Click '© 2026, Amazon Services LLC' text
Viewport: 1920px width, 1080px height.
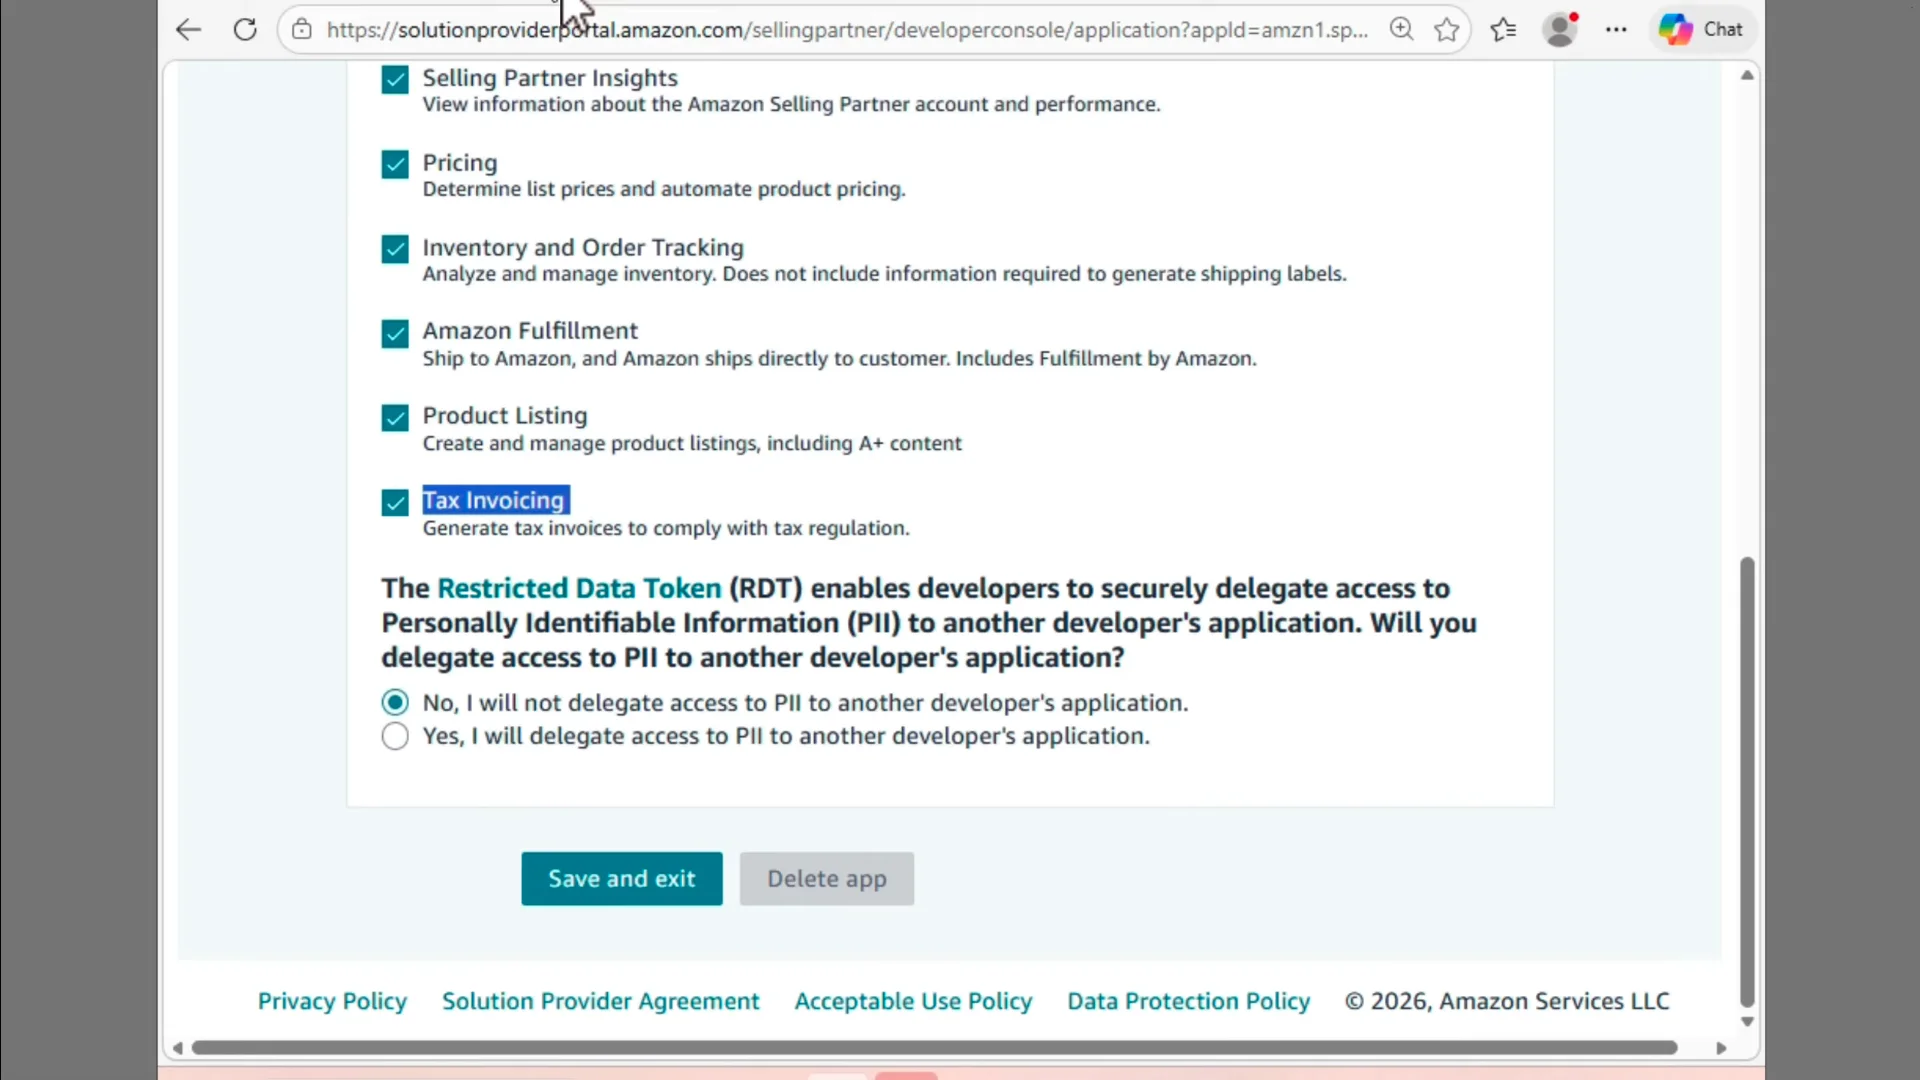pyautogui.click(x=1507, y=1001)
